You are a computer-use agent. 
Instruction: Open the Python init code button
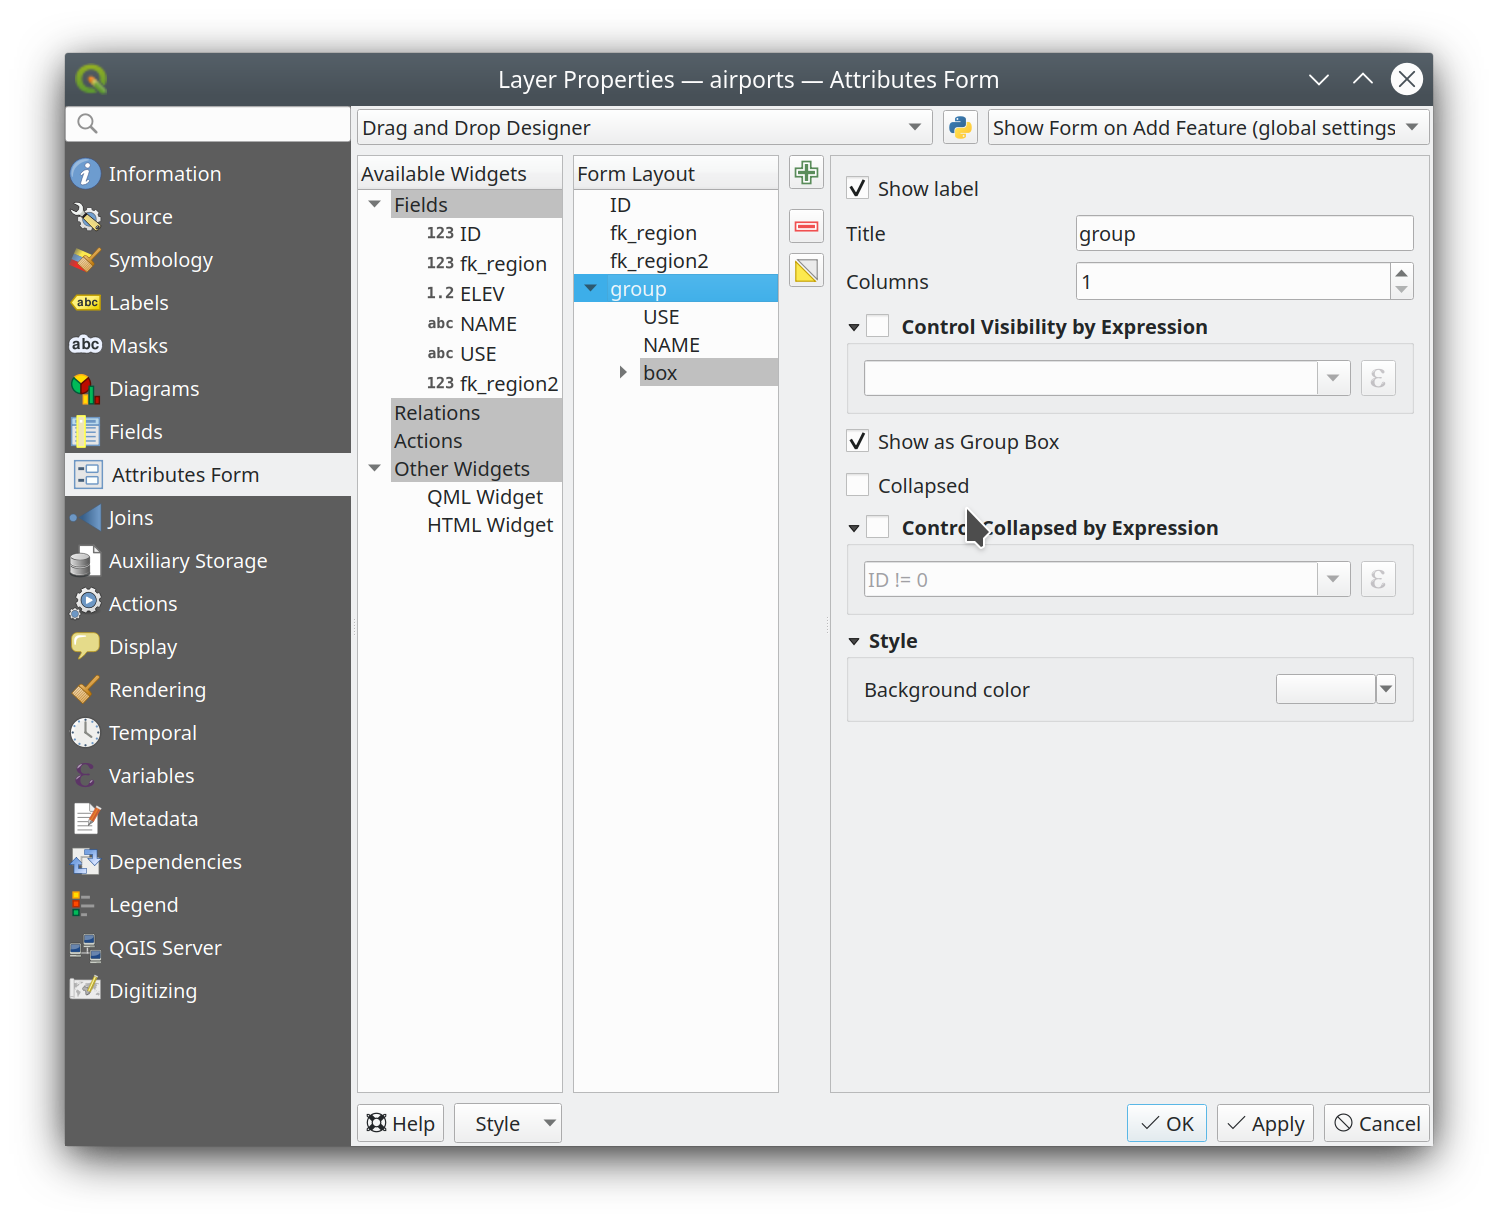[x=960, y=128]
